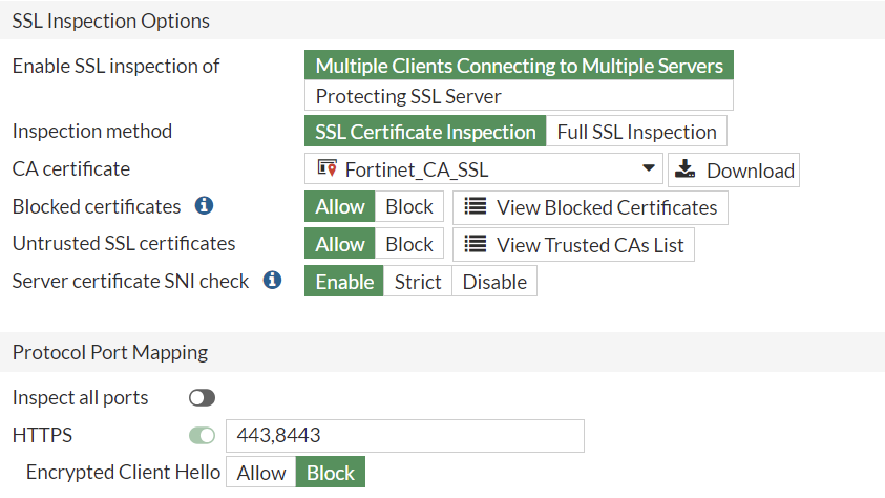Choose Multiple Clients Connecting to Multiple Servers
Screen dimensions: 885x498
coord(518,66)
